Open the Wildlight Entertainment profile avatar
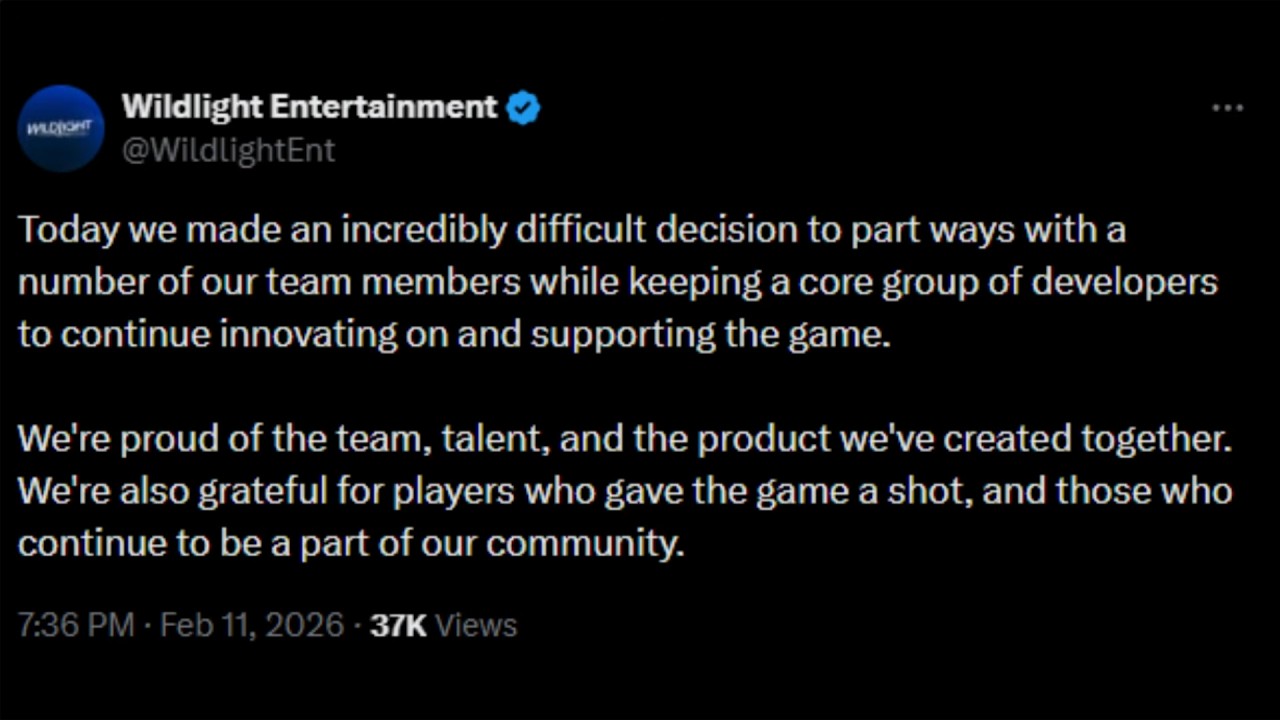This screenshot has width=1280, height=720. point(61,128)
